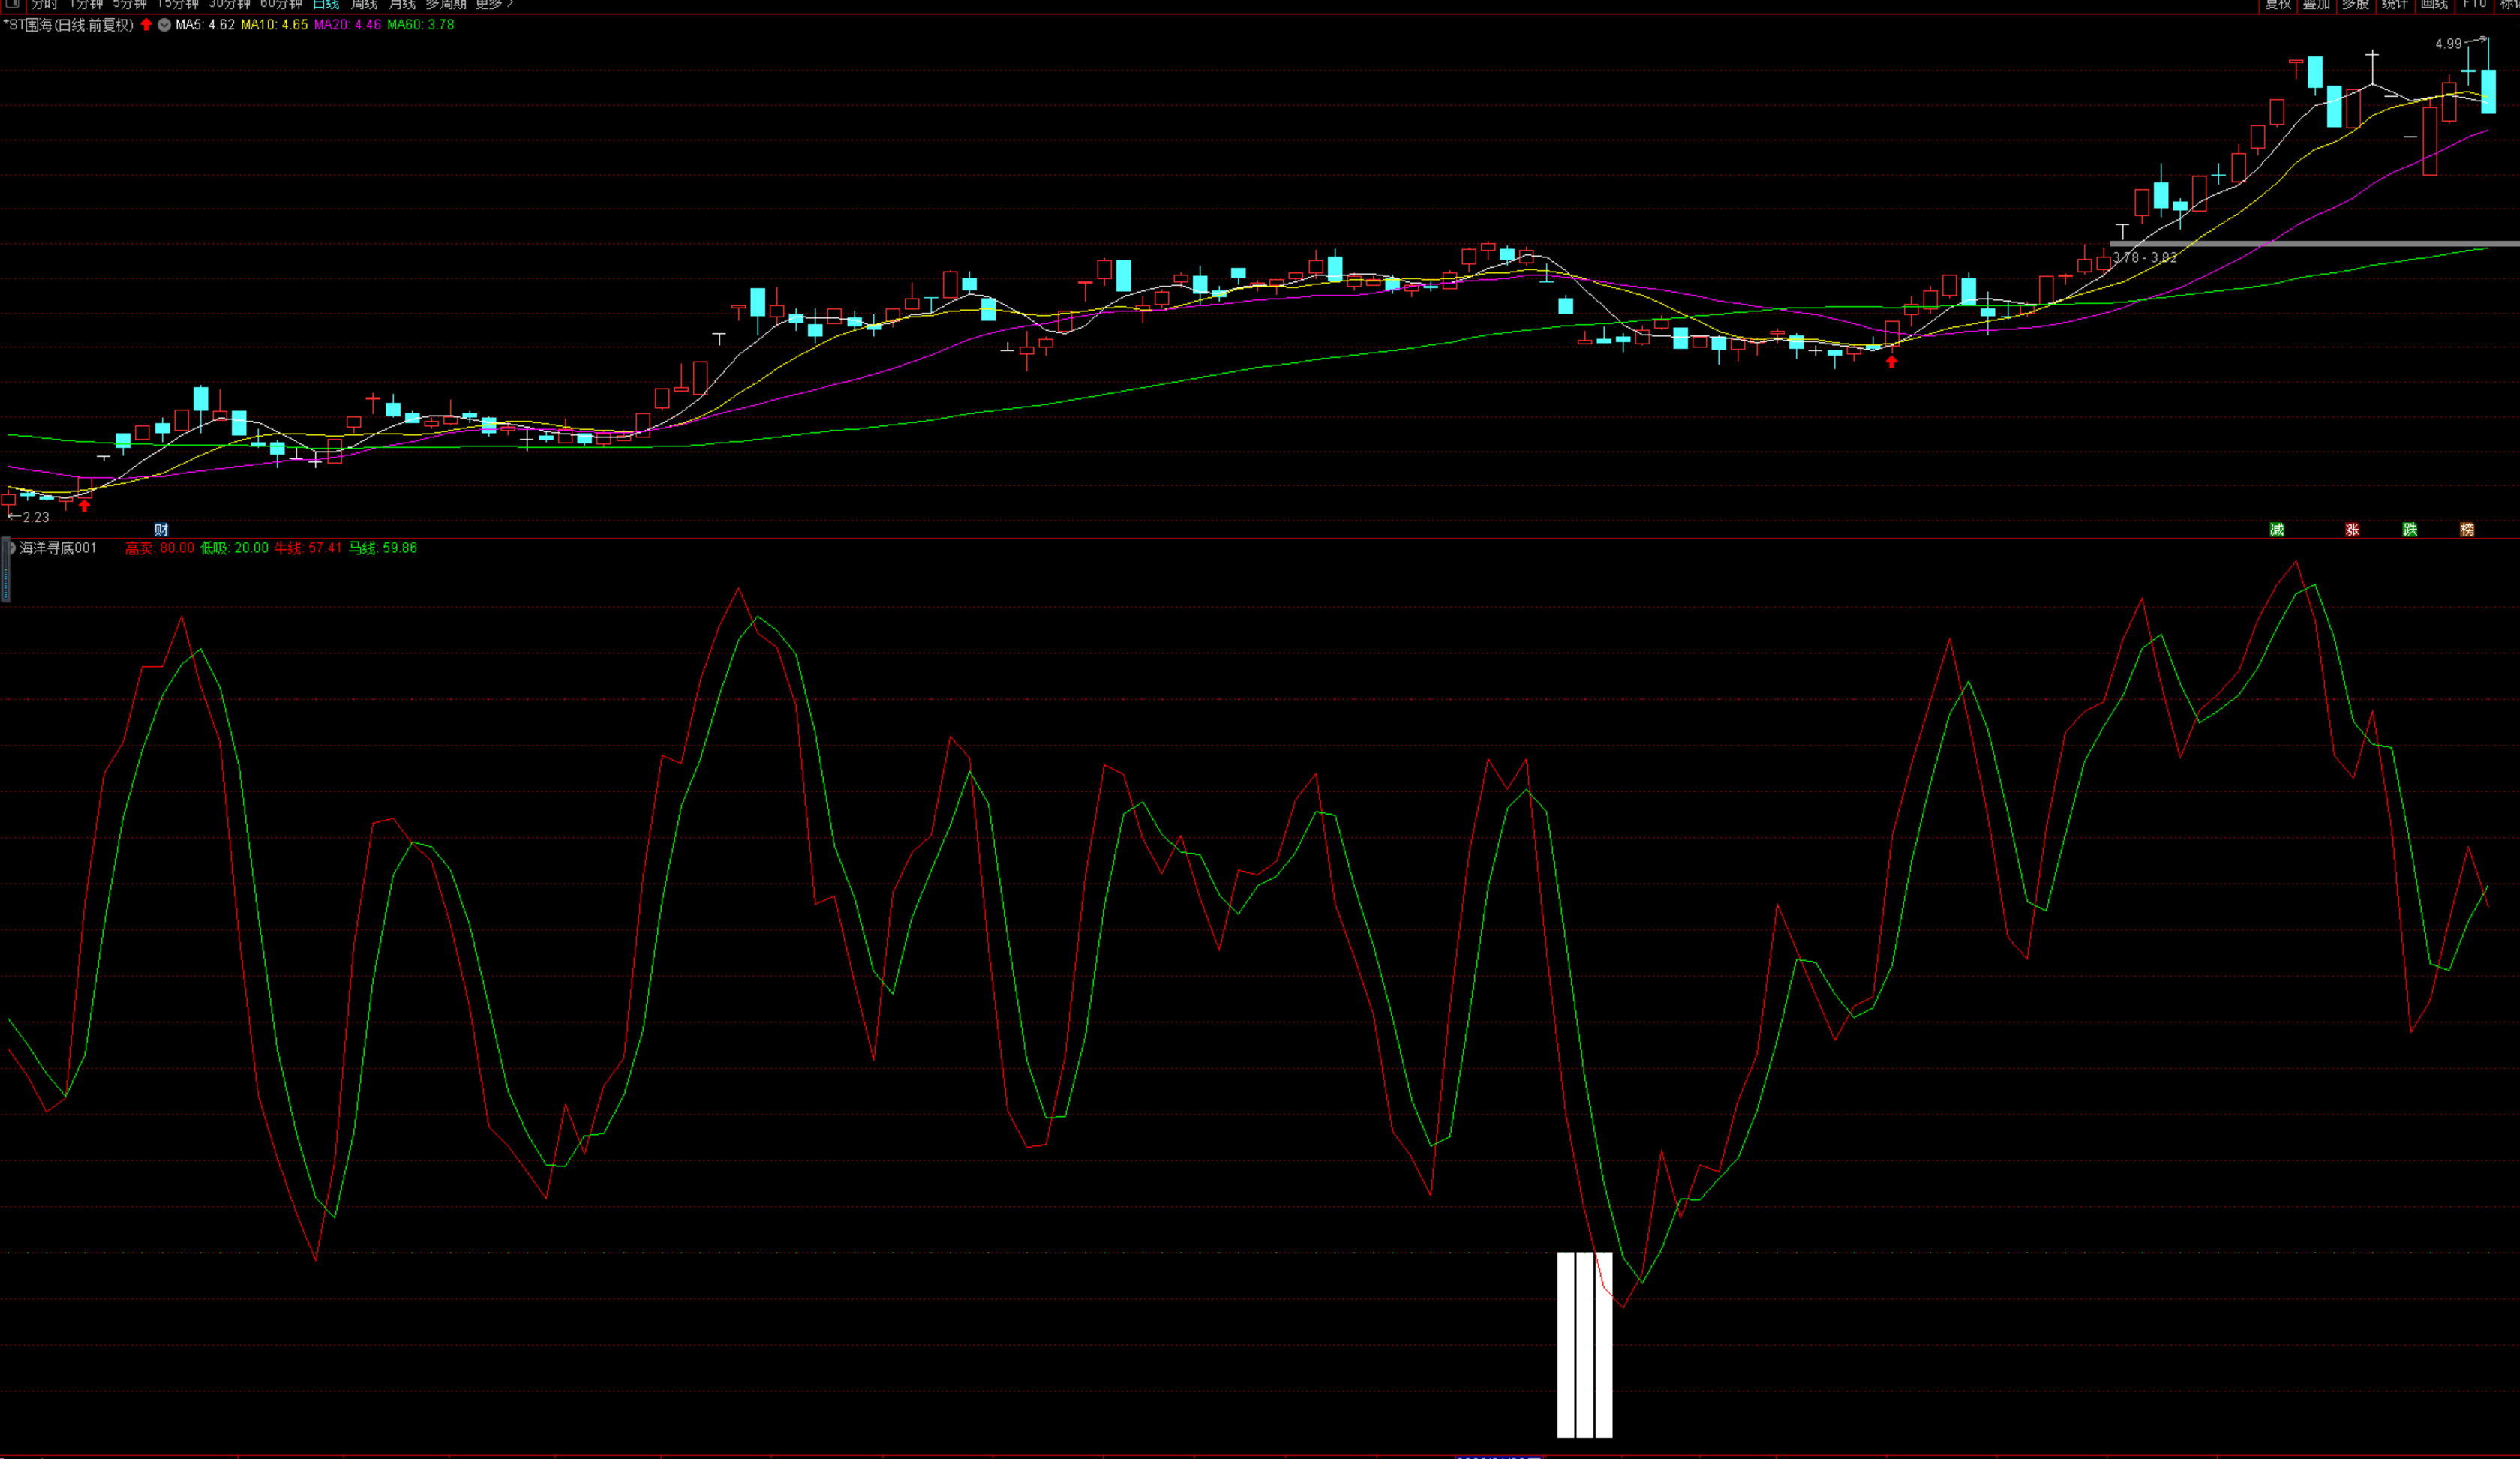Click the panel icon left of 分时
Viewport: 2520px width, 1459px height.
(12, 4)
